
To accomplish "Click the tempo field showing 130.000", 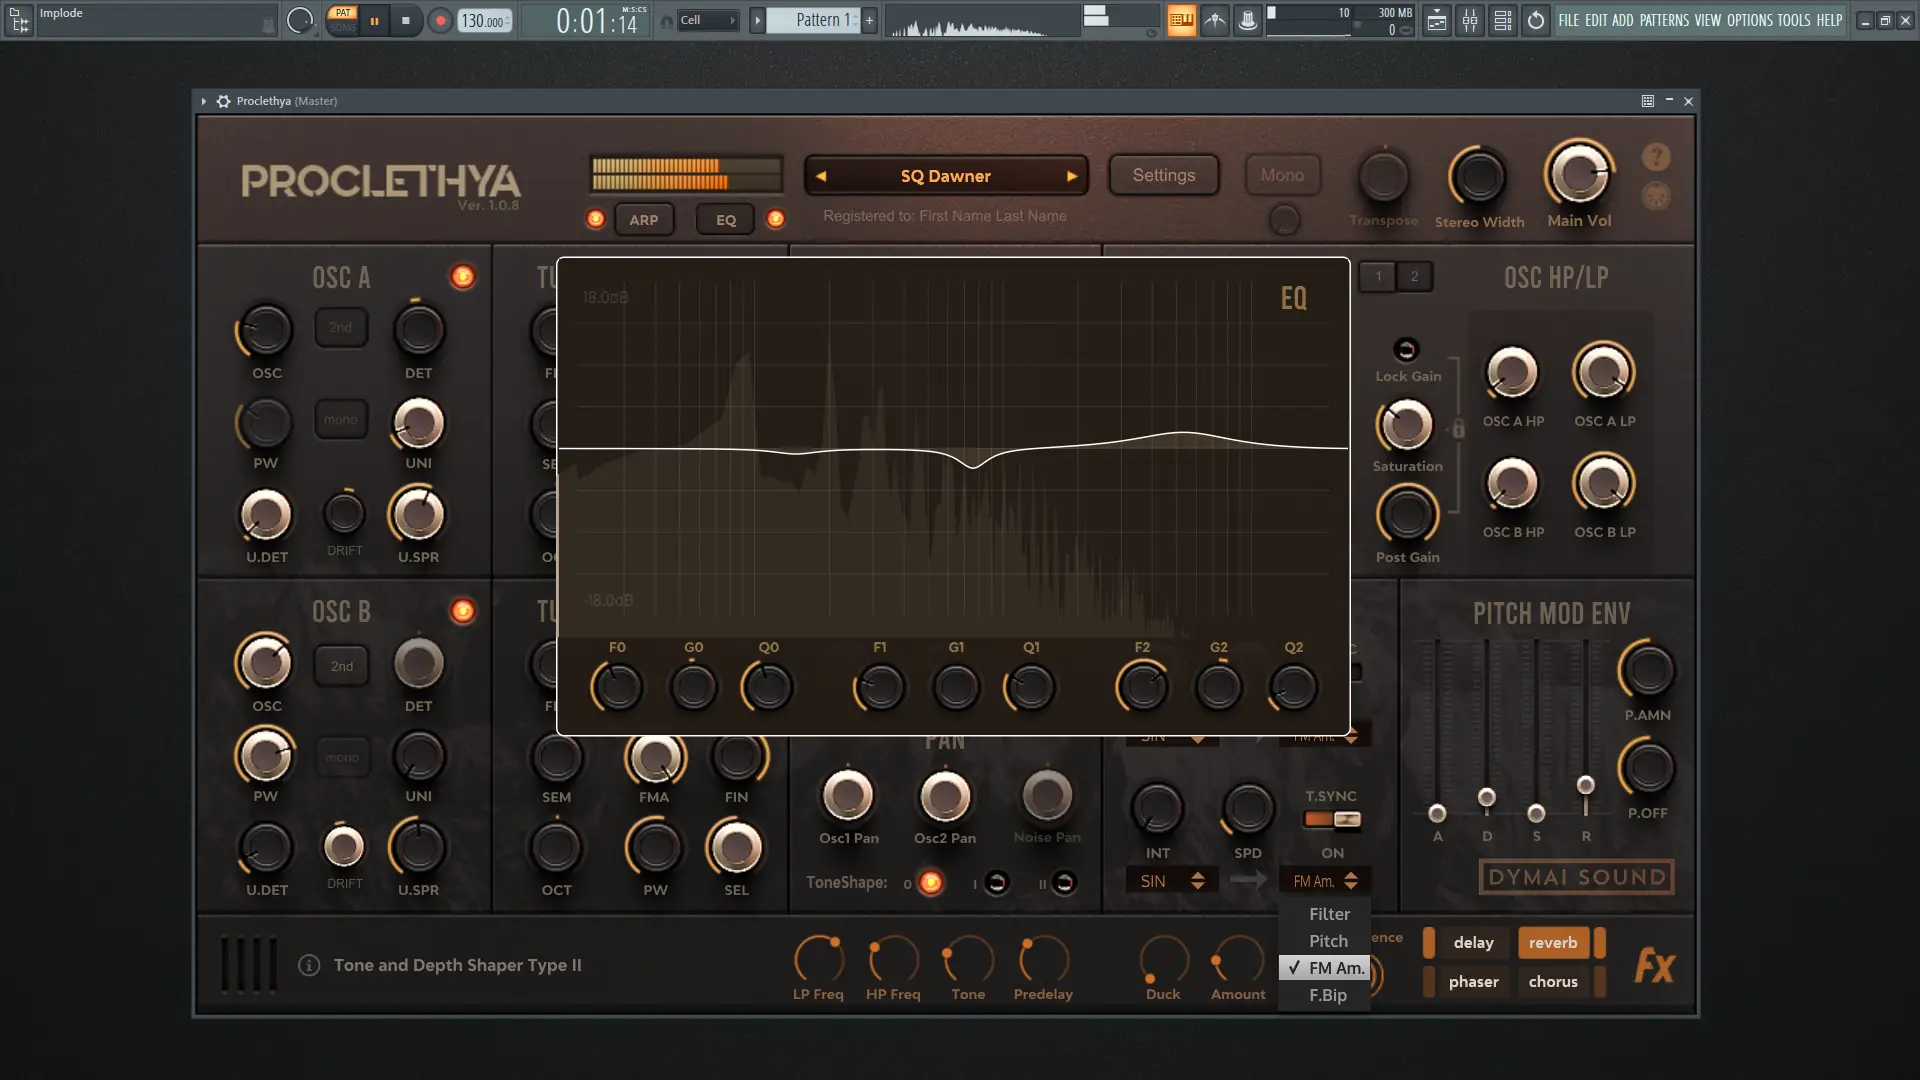I will click(484, 20).
